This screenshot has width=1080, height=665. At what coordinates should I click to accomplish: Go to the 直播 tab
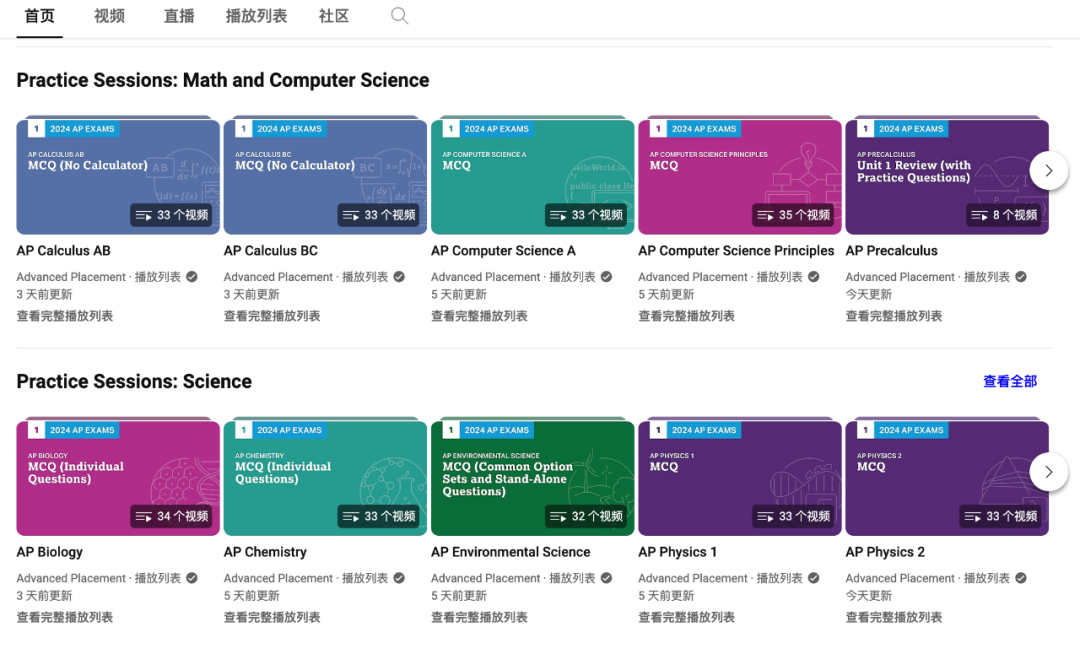click(x=179, y=16)
